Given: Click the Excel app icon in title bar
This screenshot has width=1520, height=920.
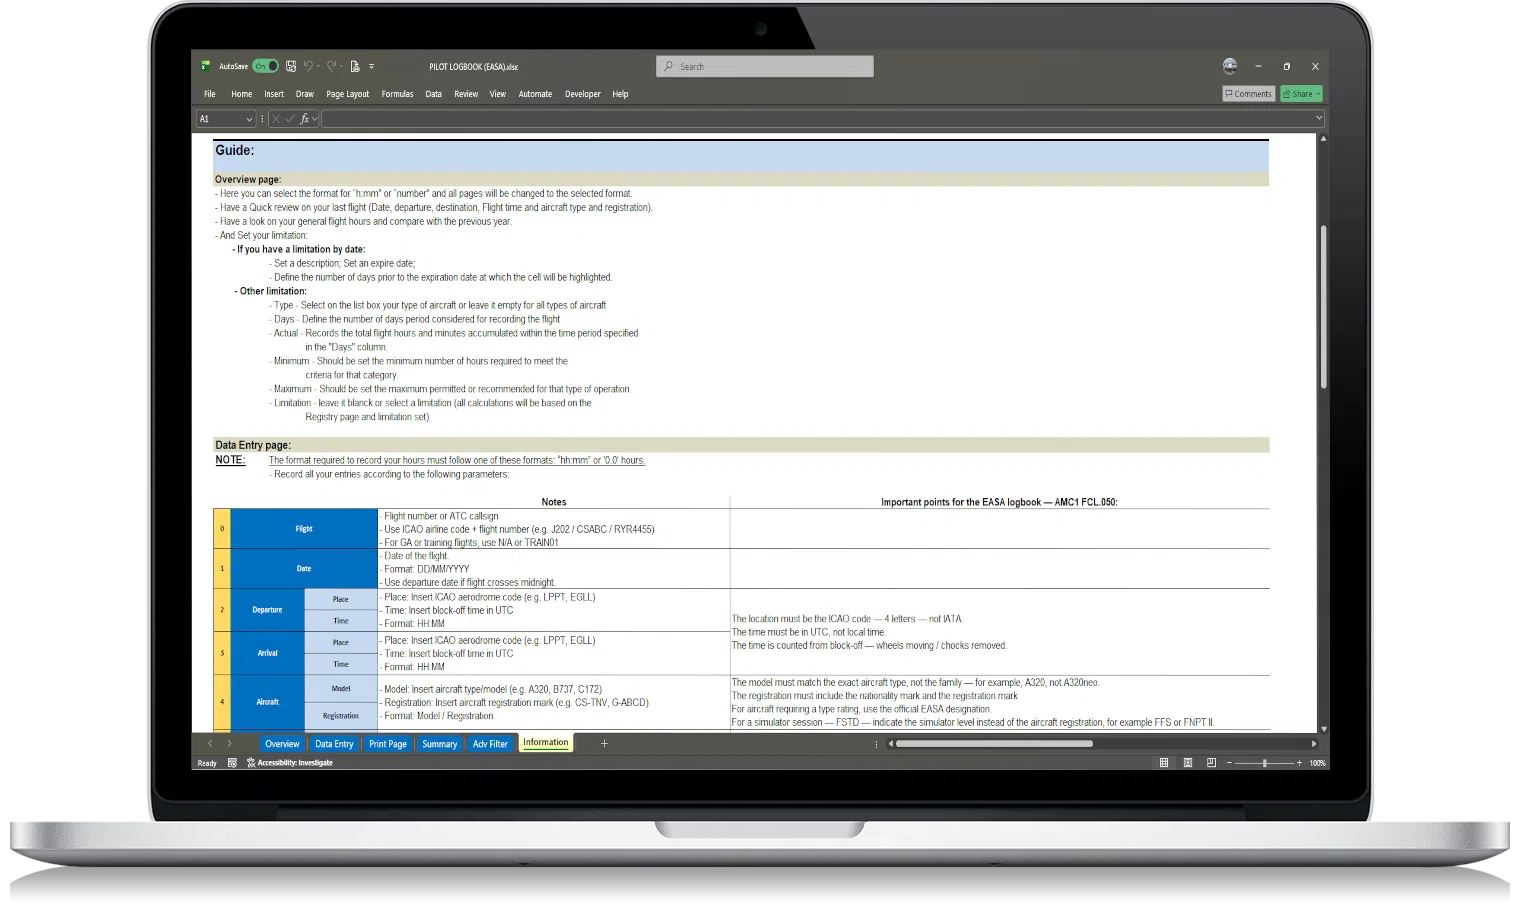Looking at the screenshot, I should 207,66.
